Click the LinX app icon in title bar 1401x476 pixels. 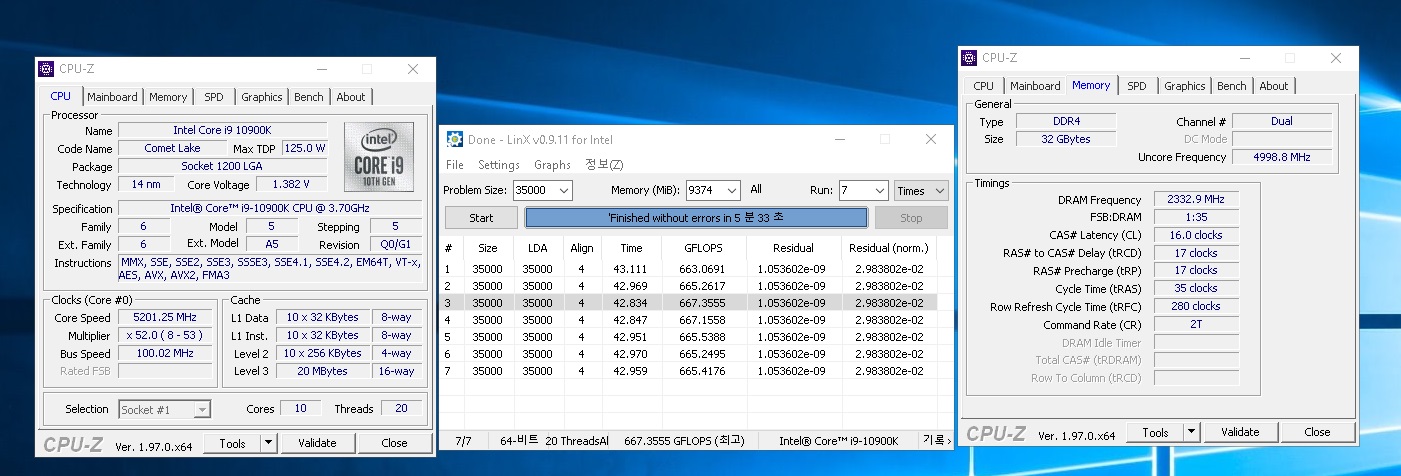[x=455, y=139]
